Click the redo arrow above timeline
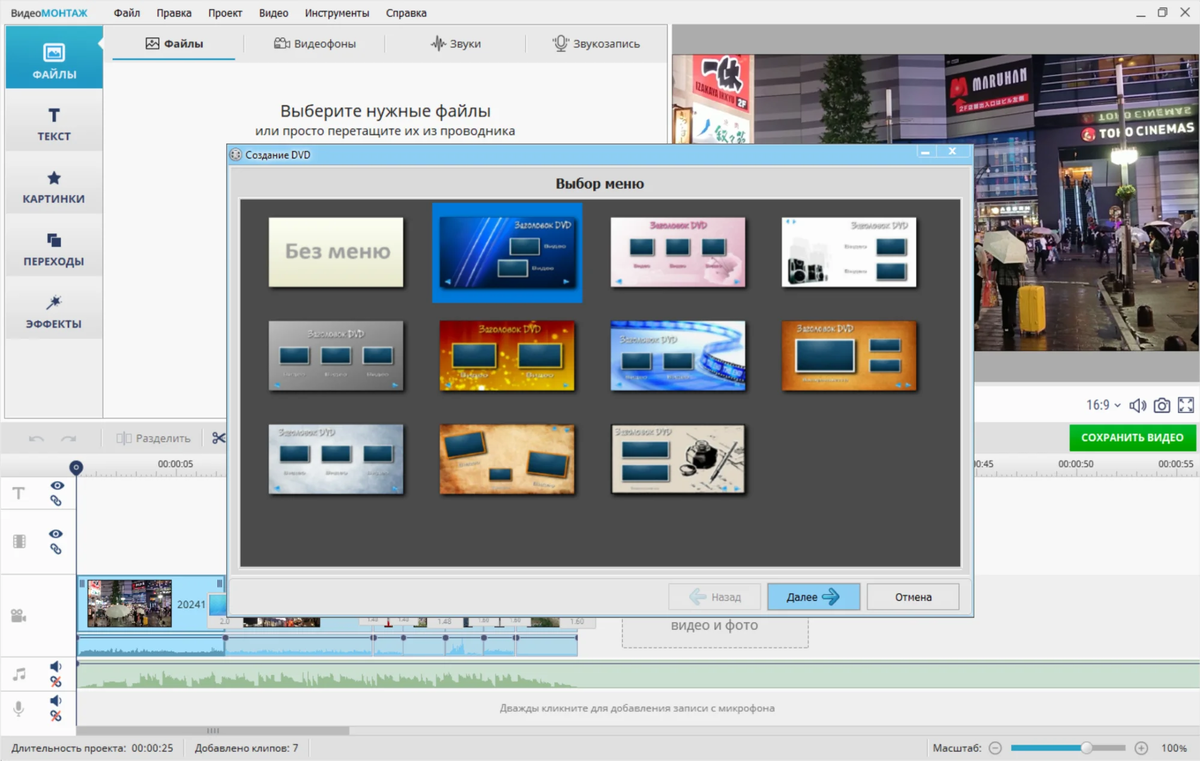Viewport: 1200px width, 761px height. [x=68, y=438]
